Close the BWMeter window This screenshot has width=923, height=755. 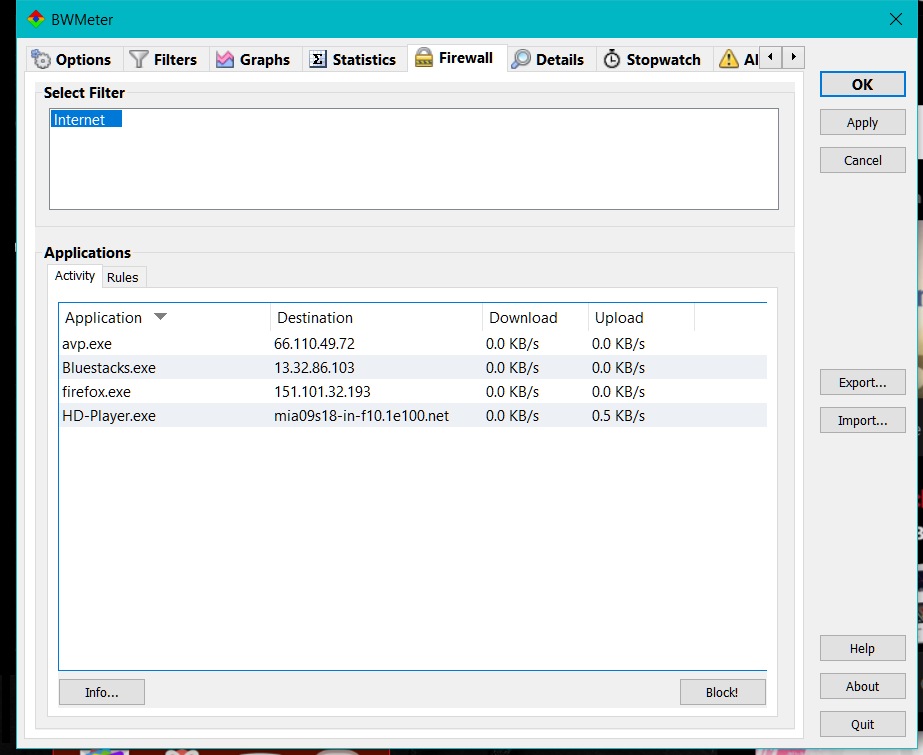click(895, 19)
